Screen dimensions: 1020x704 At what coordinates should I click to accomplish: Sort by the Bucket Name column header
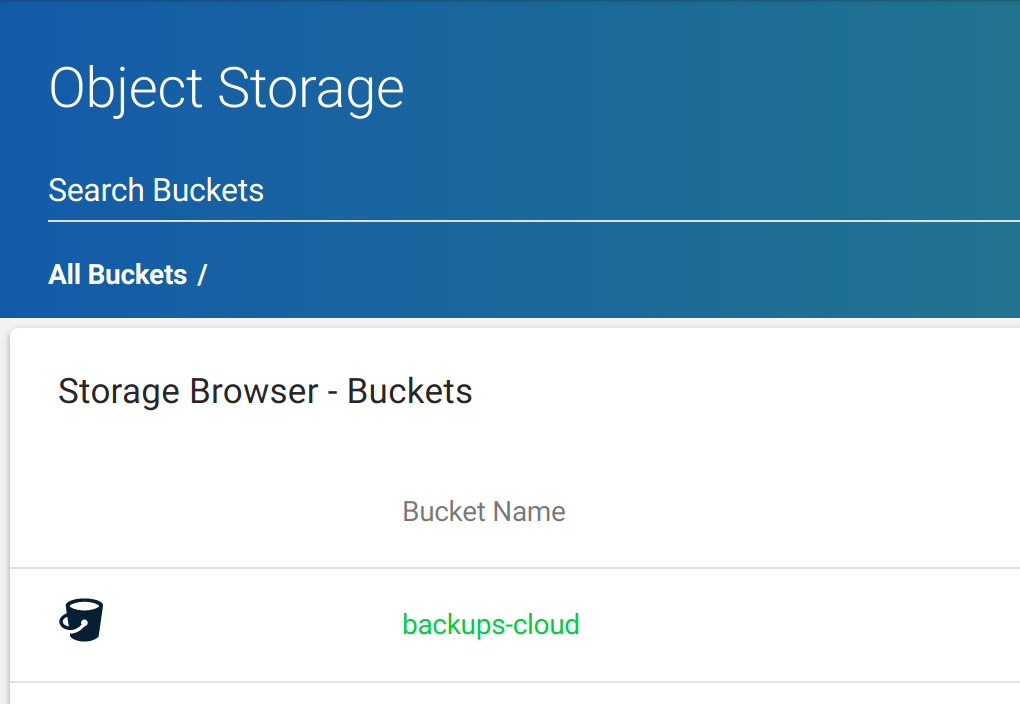coord(484,511)
